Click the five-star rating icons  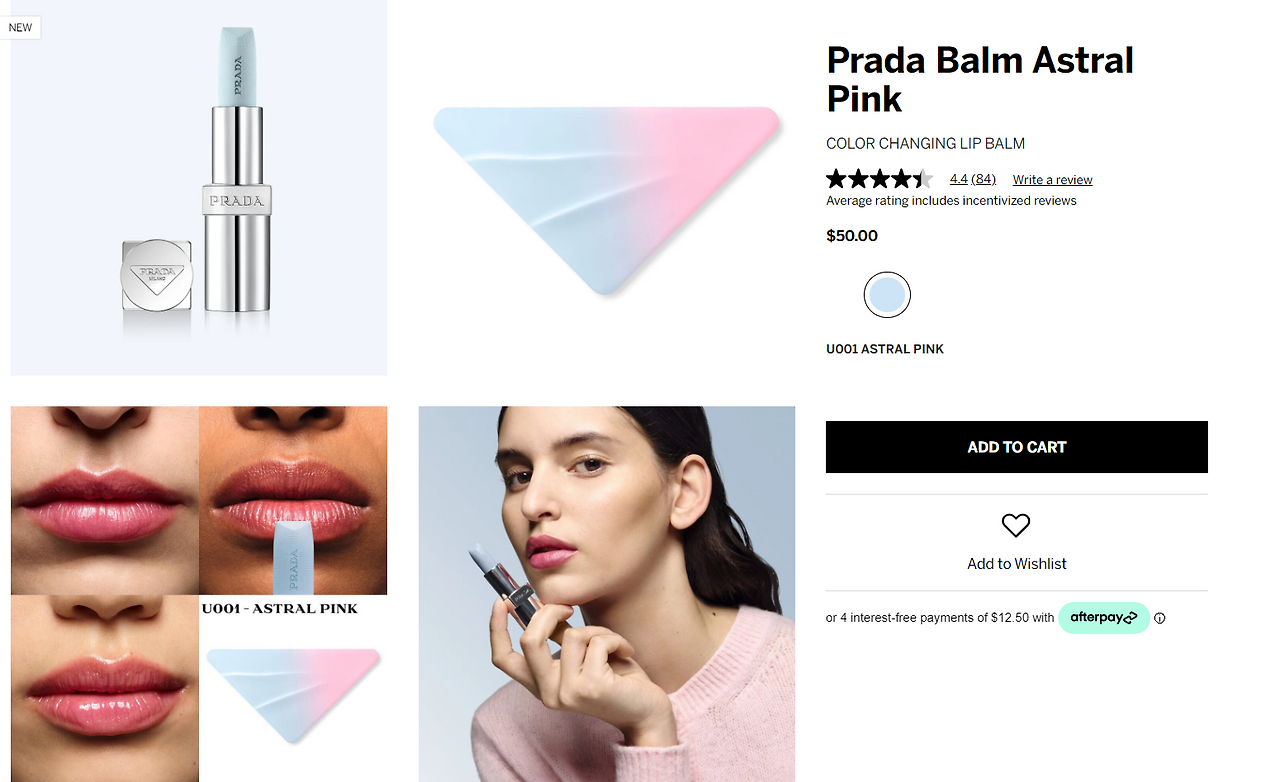pyautogui.click(x=880, y=179)
